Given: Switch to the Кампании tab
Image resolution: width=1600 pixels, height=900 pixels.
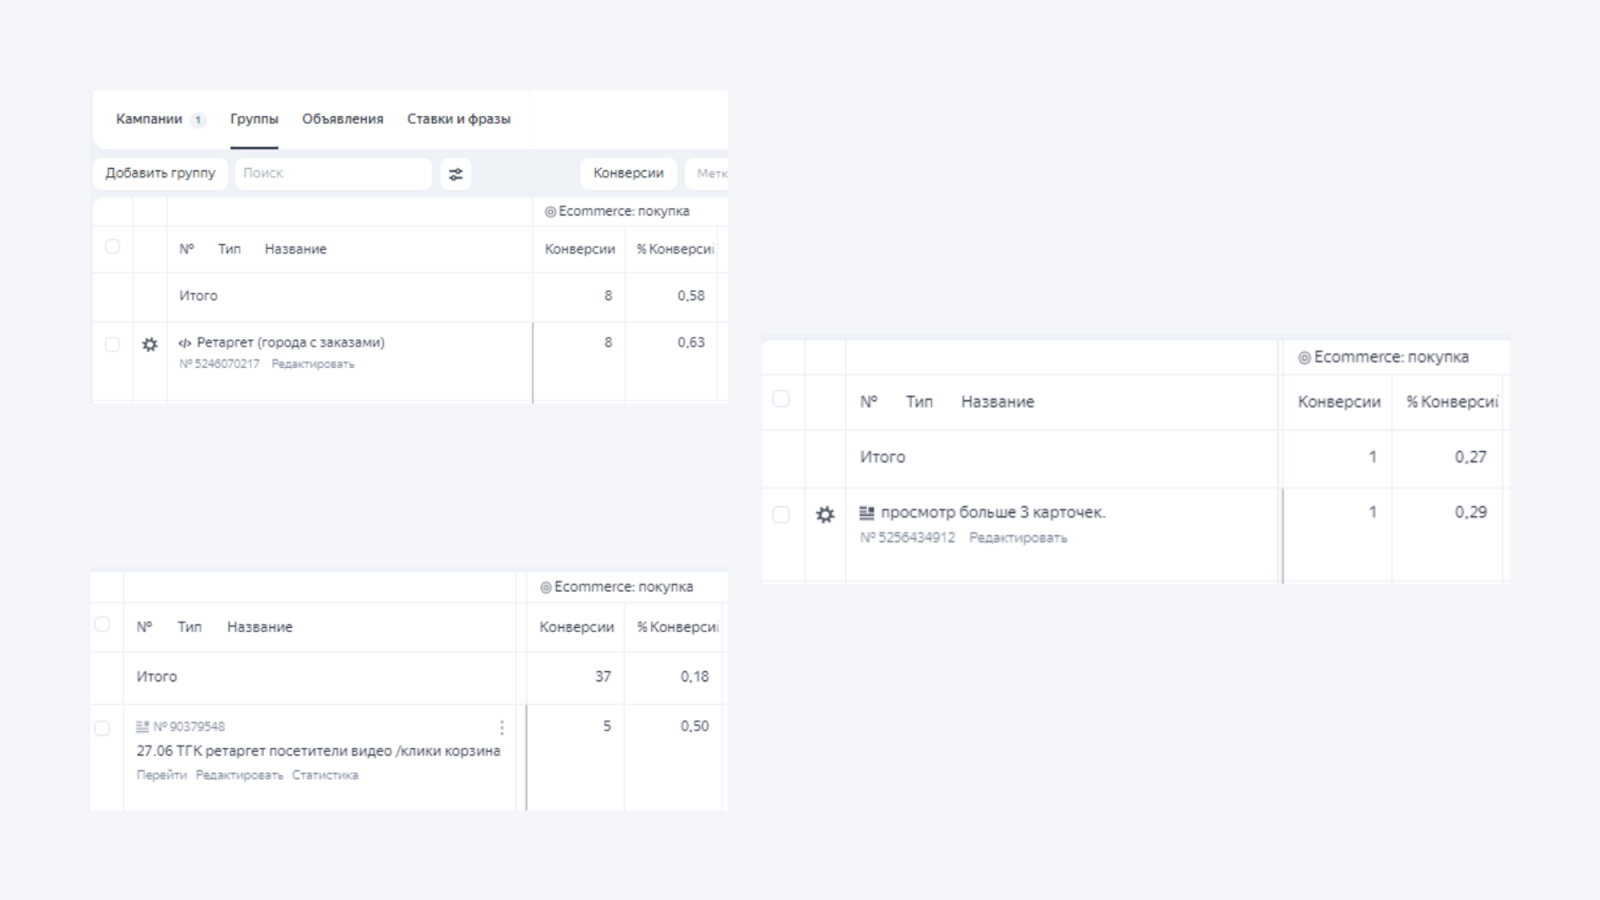Looking at the screenshot, I should 149,119.
